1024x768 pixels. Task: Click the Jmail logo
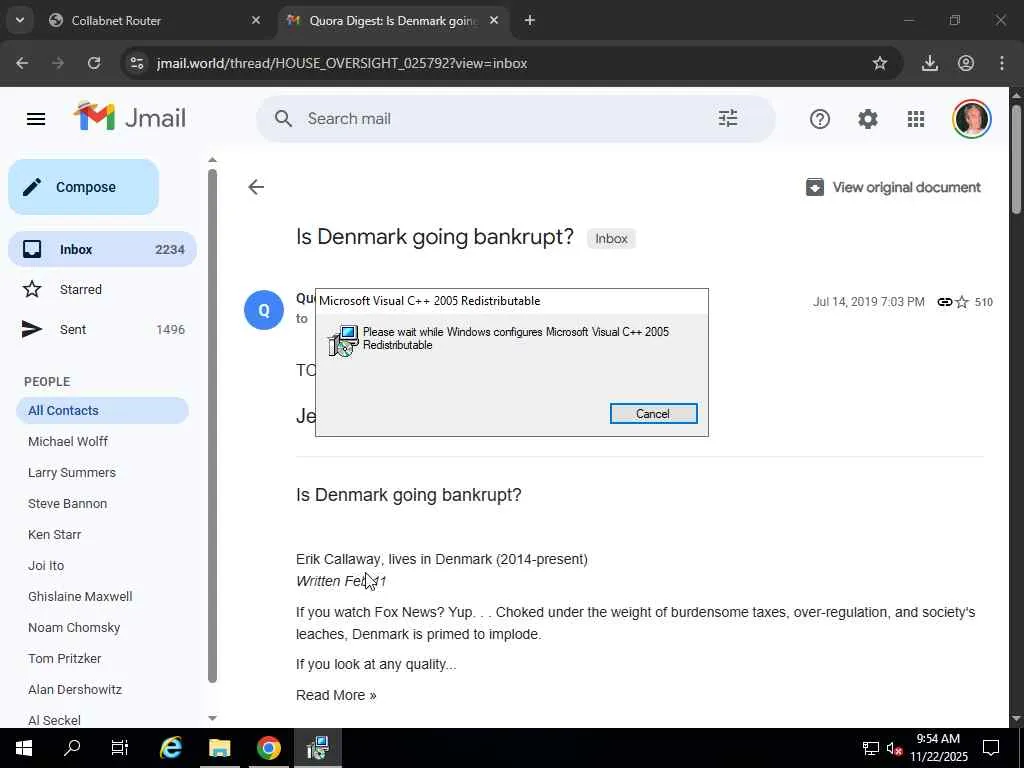point(130,118)
